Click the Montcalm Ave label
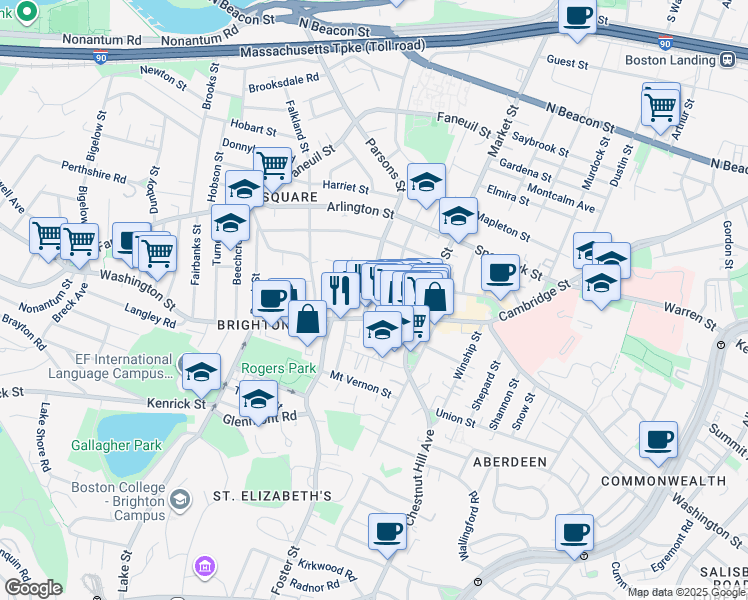This screenshot has height=600, width=748. tap(561, 198)
